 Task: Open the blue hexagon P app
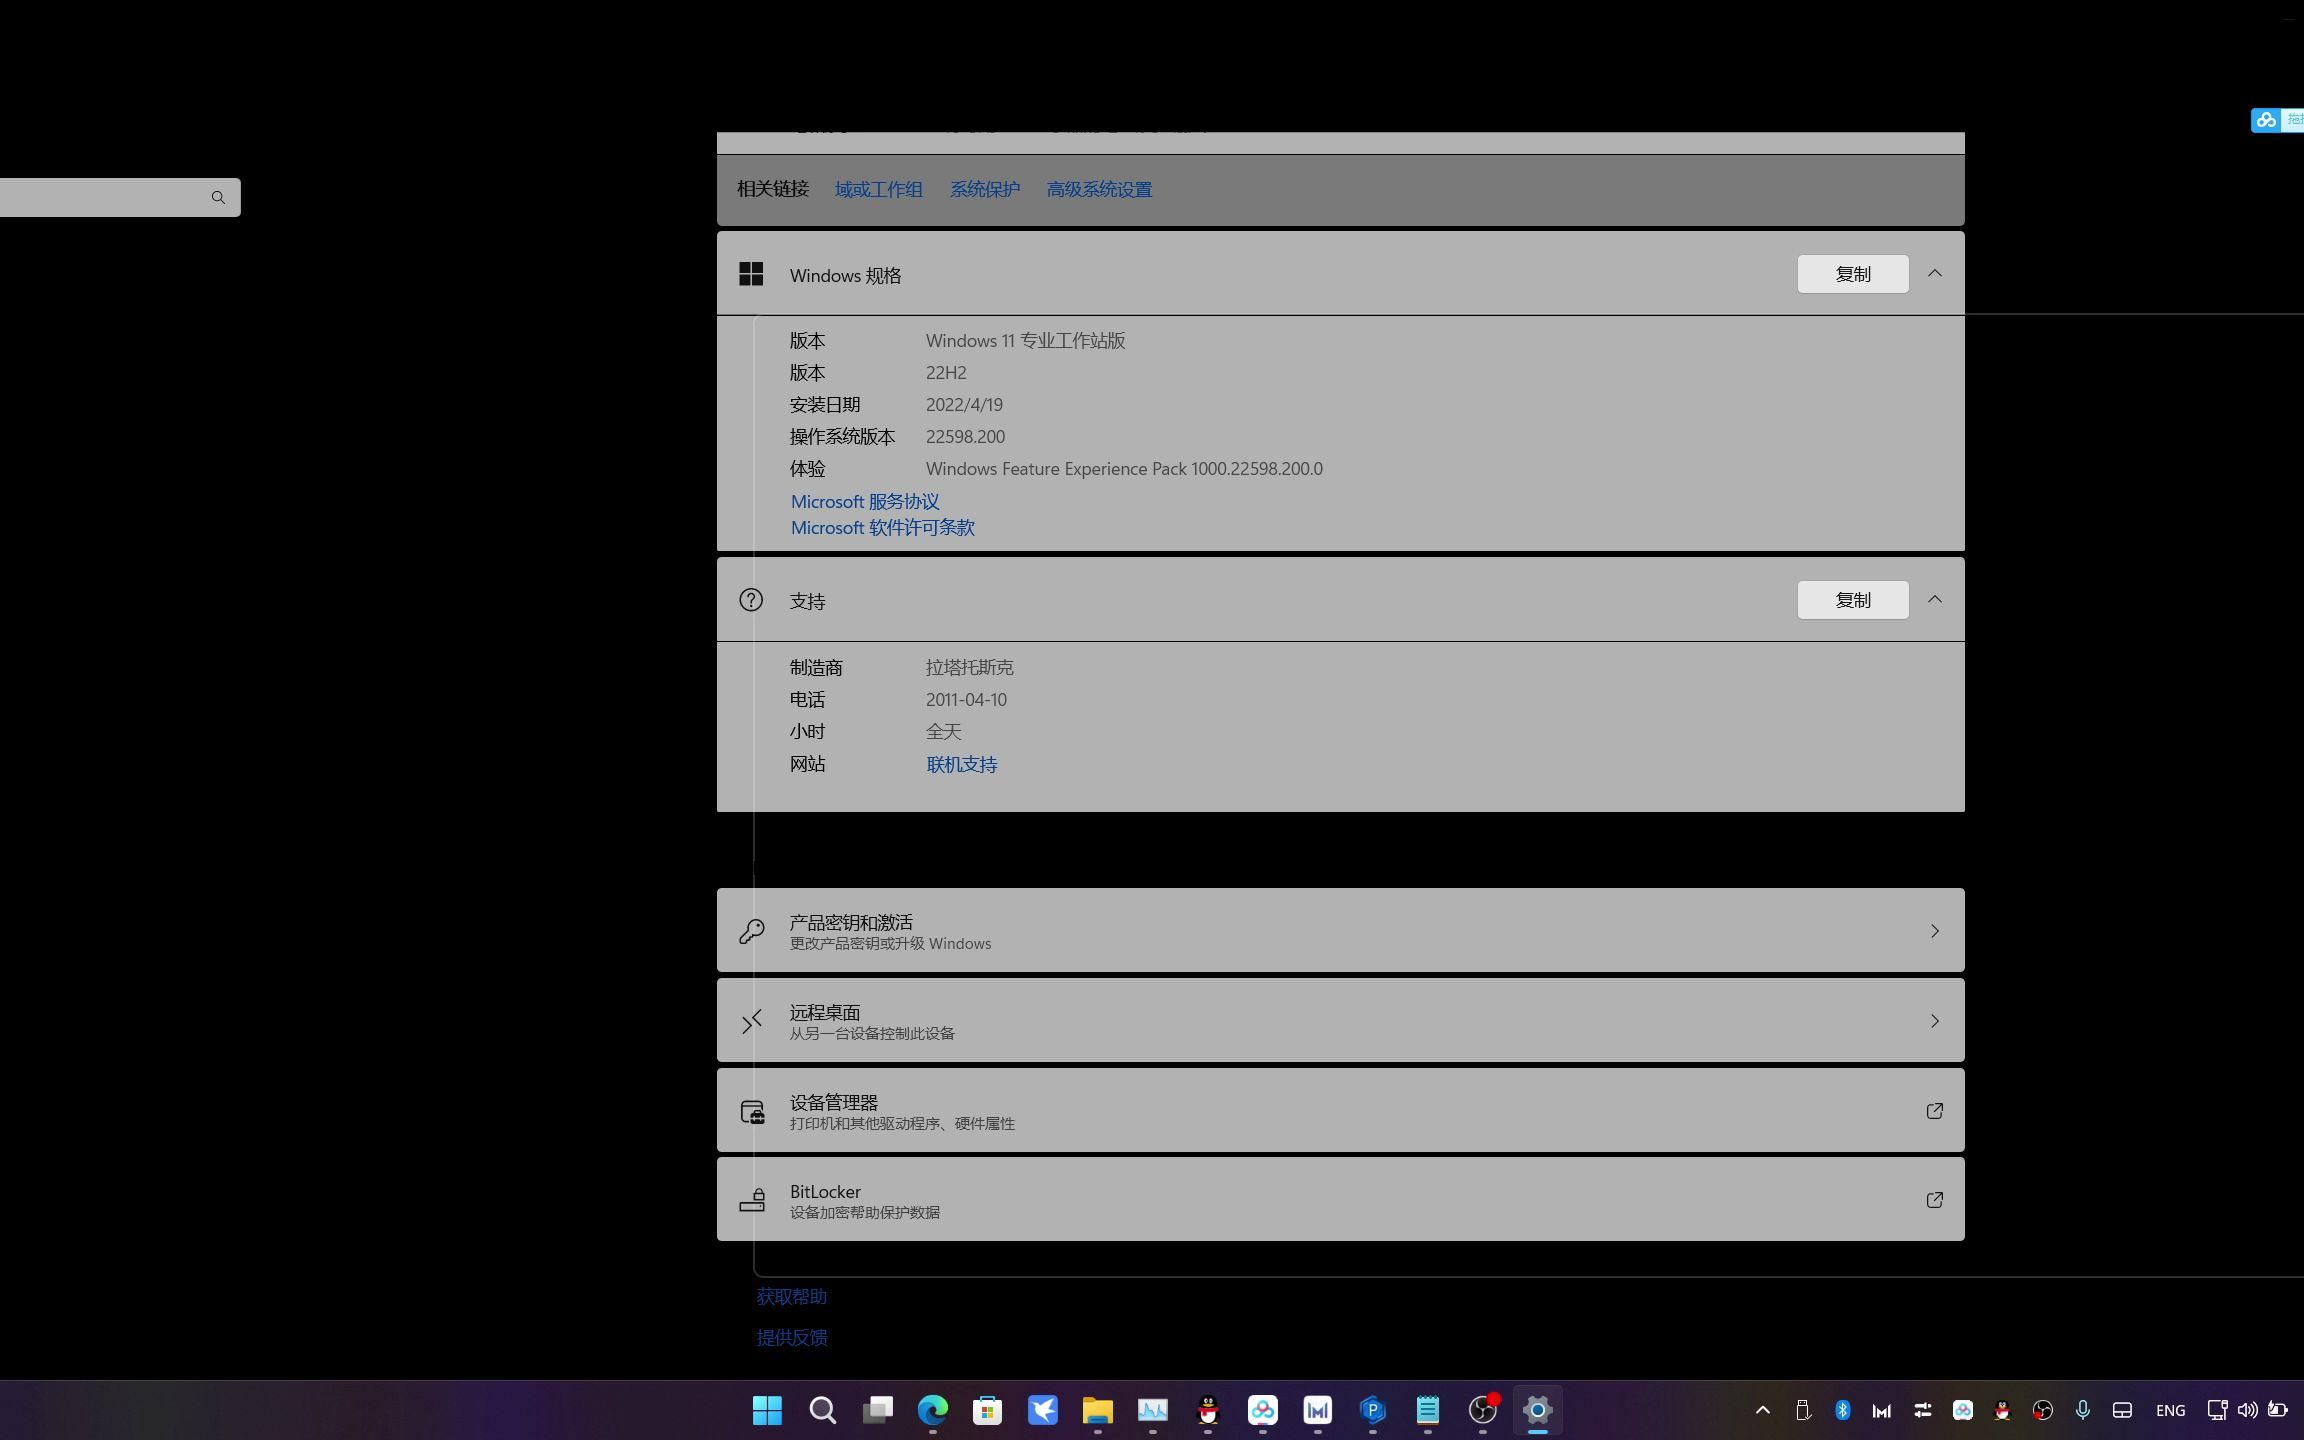coord(1373,1410)
